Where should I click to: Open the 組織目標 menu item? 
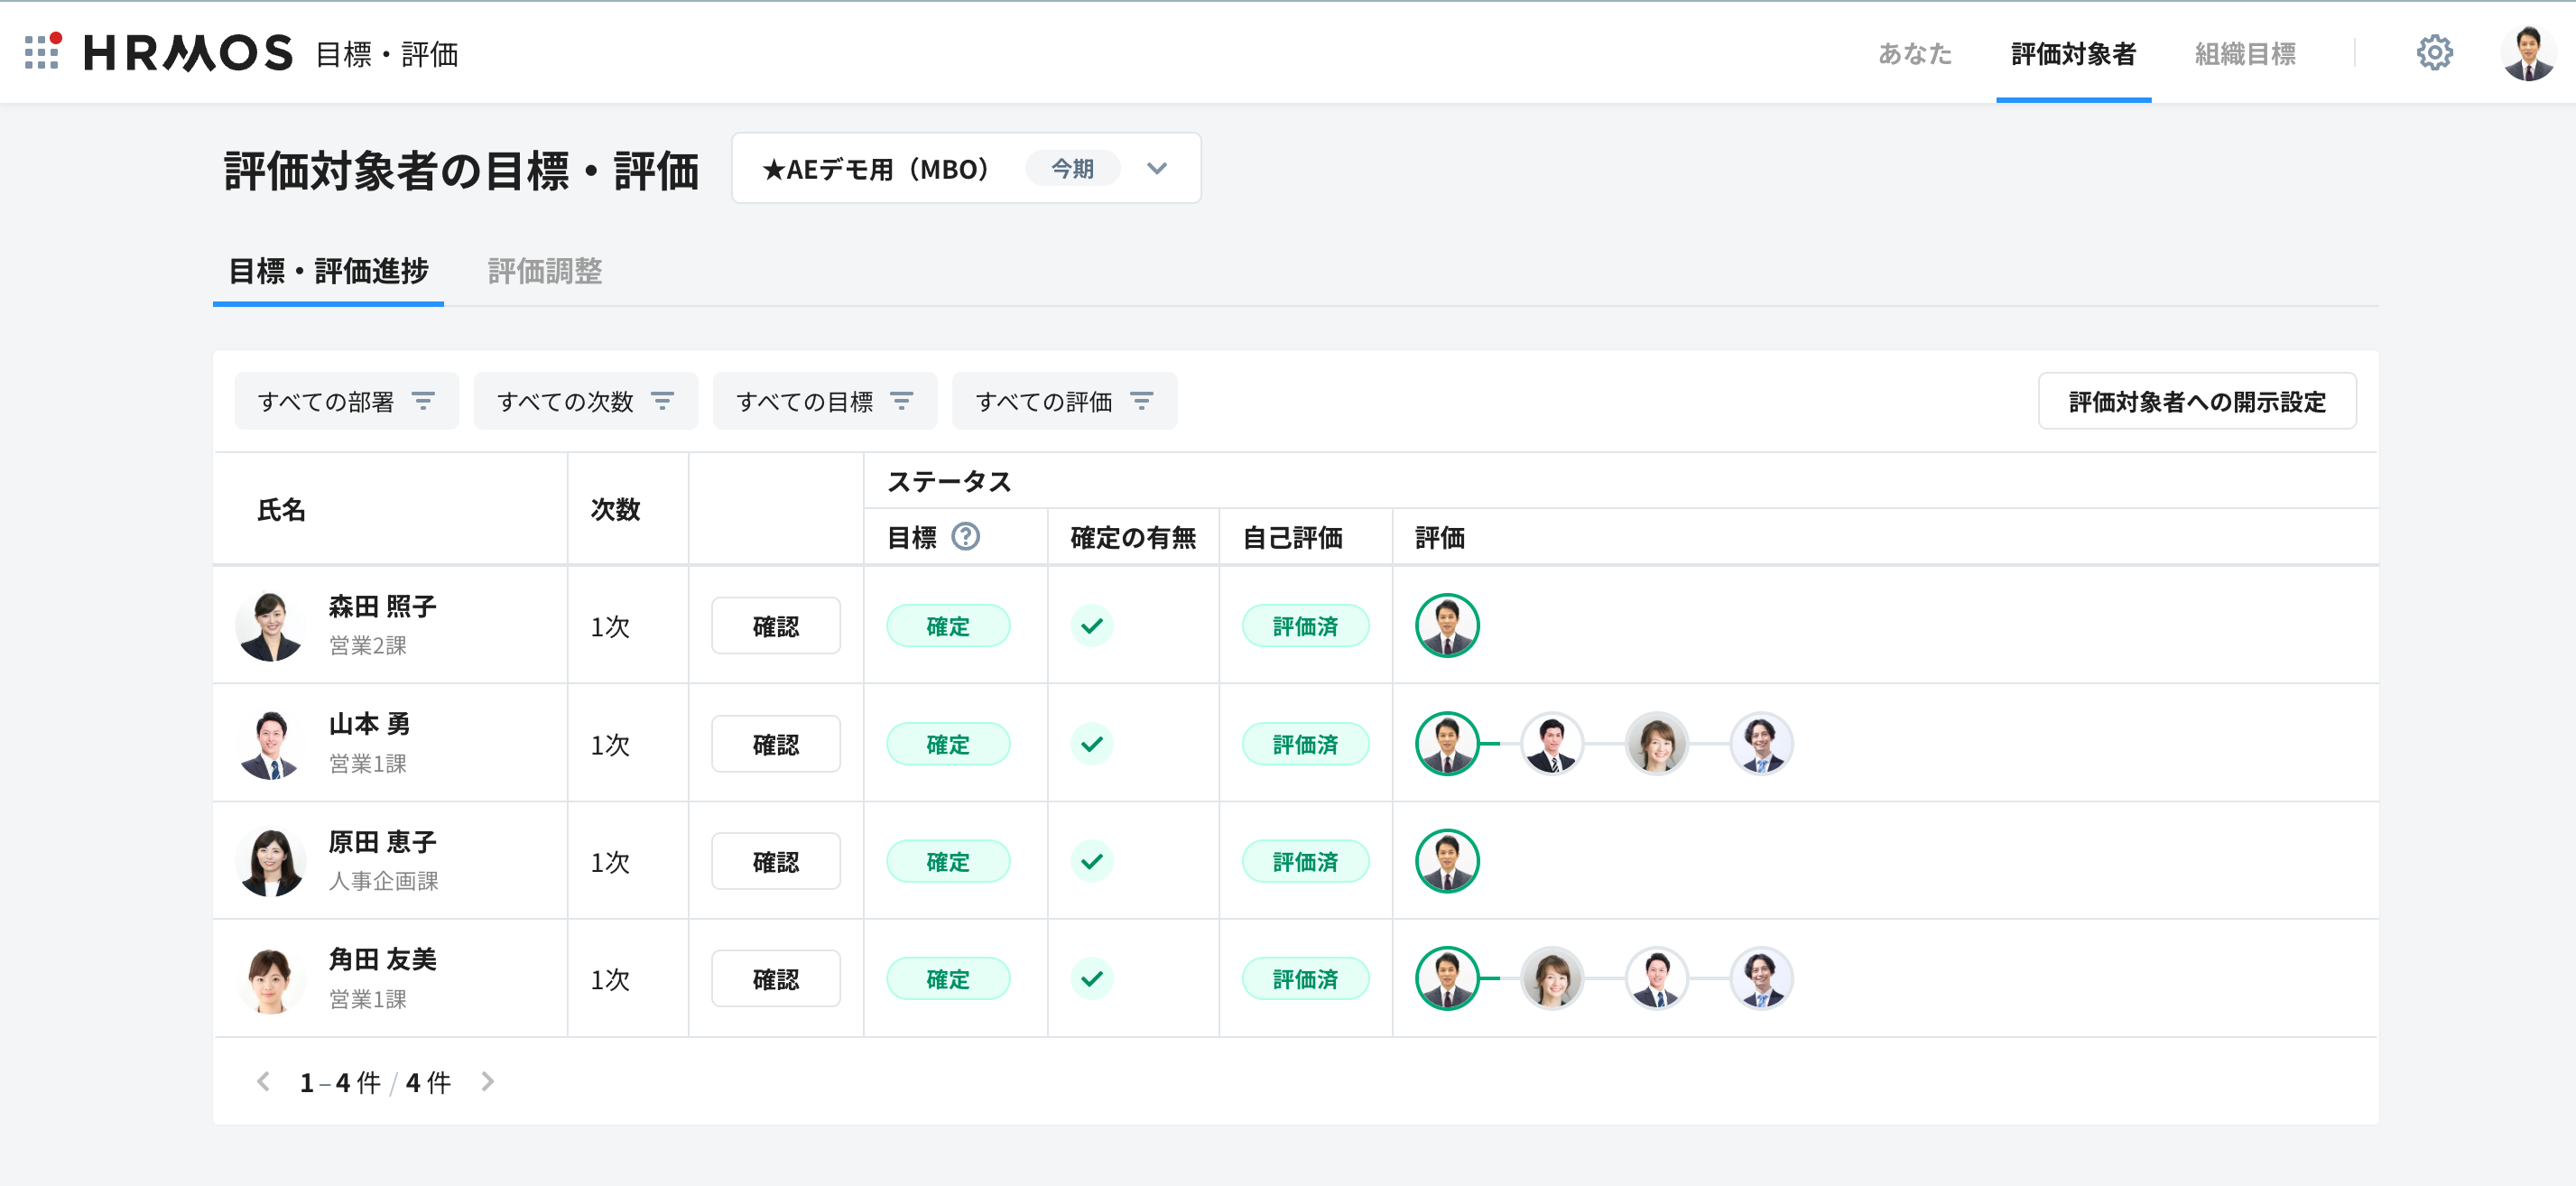click(x=2245, y=53)
